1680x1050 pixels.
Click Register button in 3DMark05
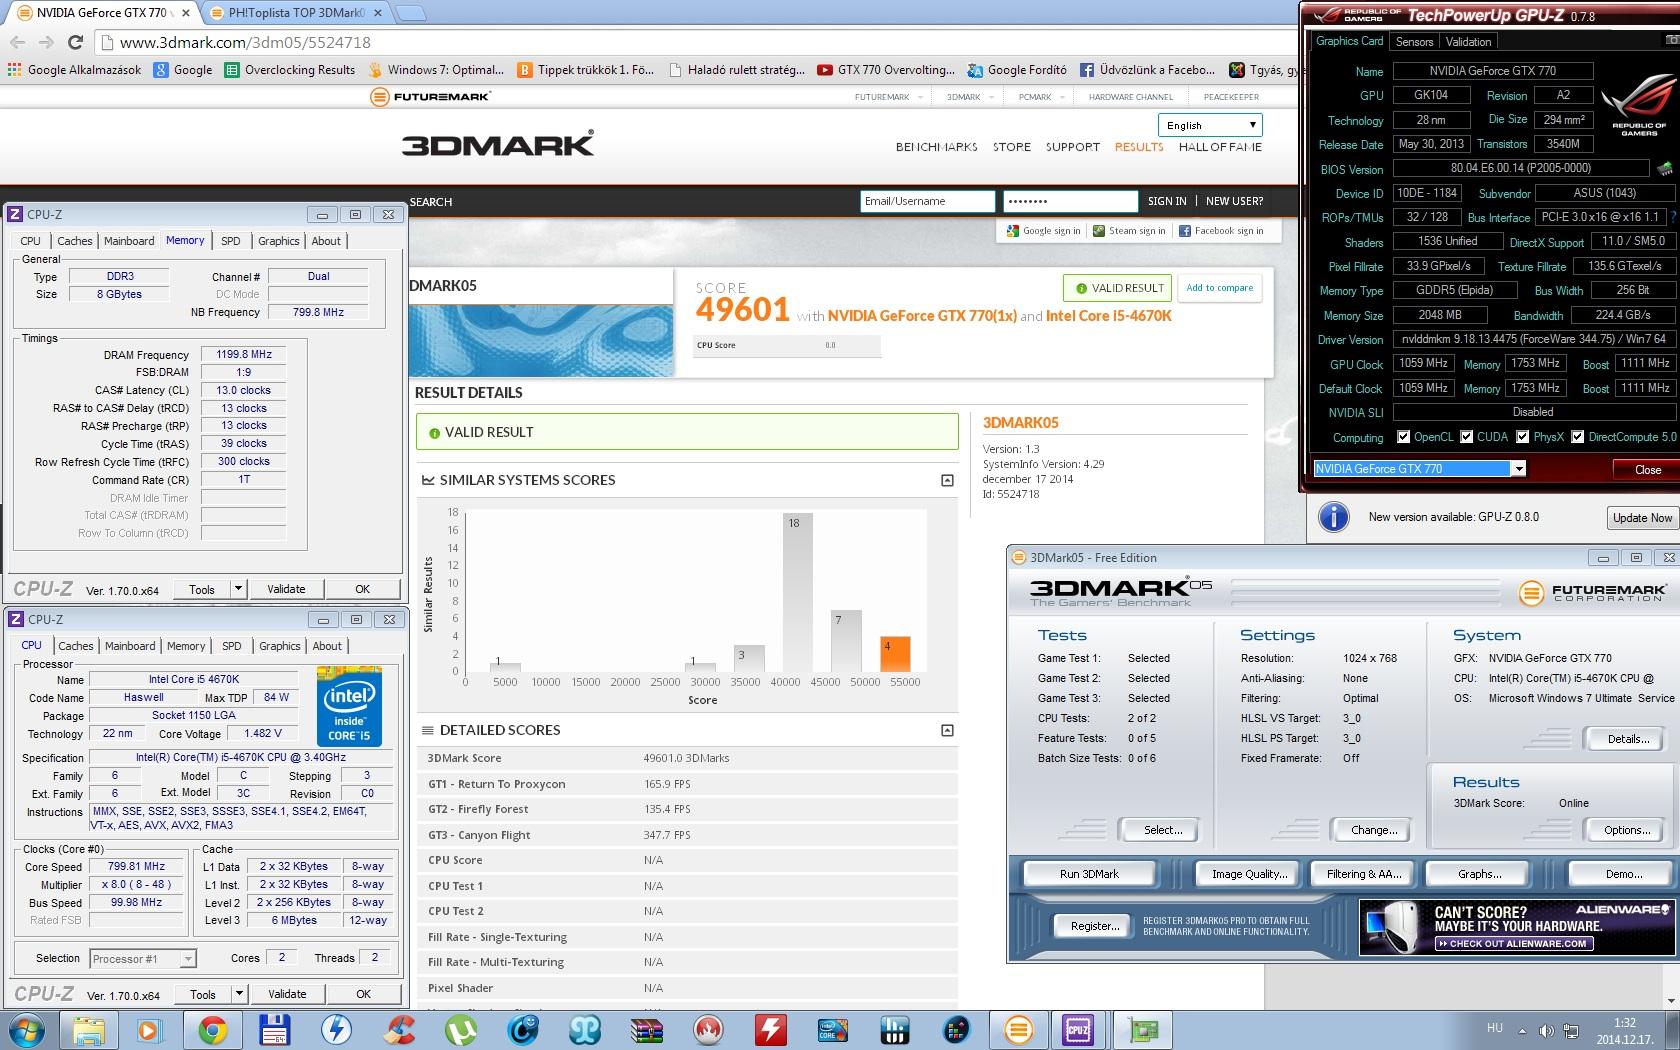point(1094,926)
